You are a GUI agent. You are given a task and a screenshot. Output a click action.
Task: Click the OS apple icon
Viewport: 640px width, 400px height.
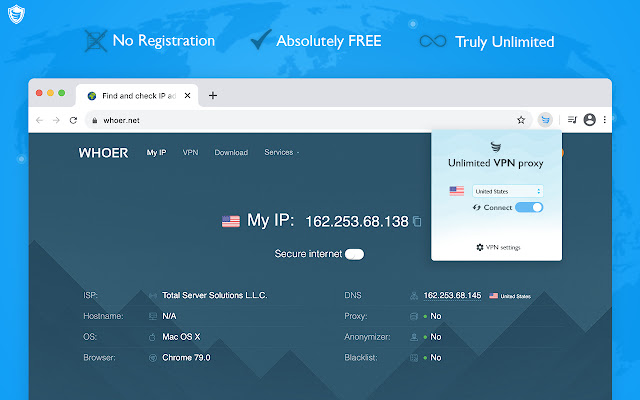(152, 337)
